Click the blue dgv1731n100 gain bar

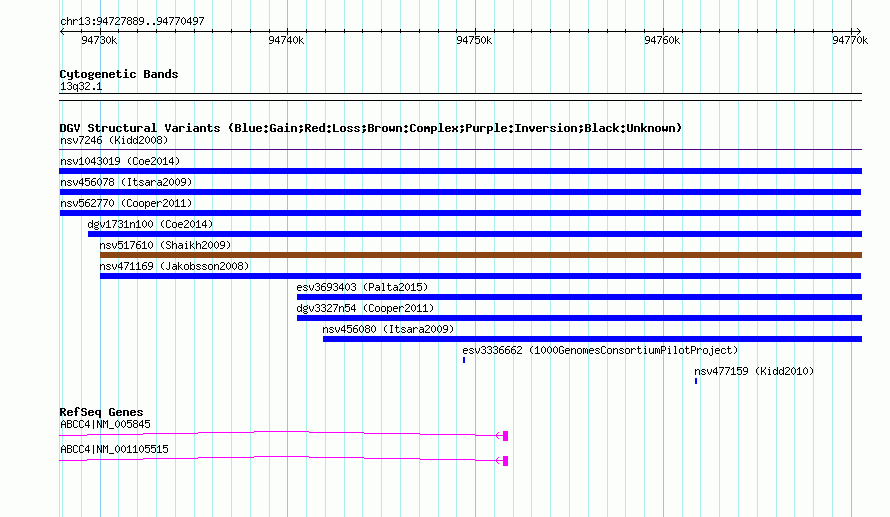475,234
